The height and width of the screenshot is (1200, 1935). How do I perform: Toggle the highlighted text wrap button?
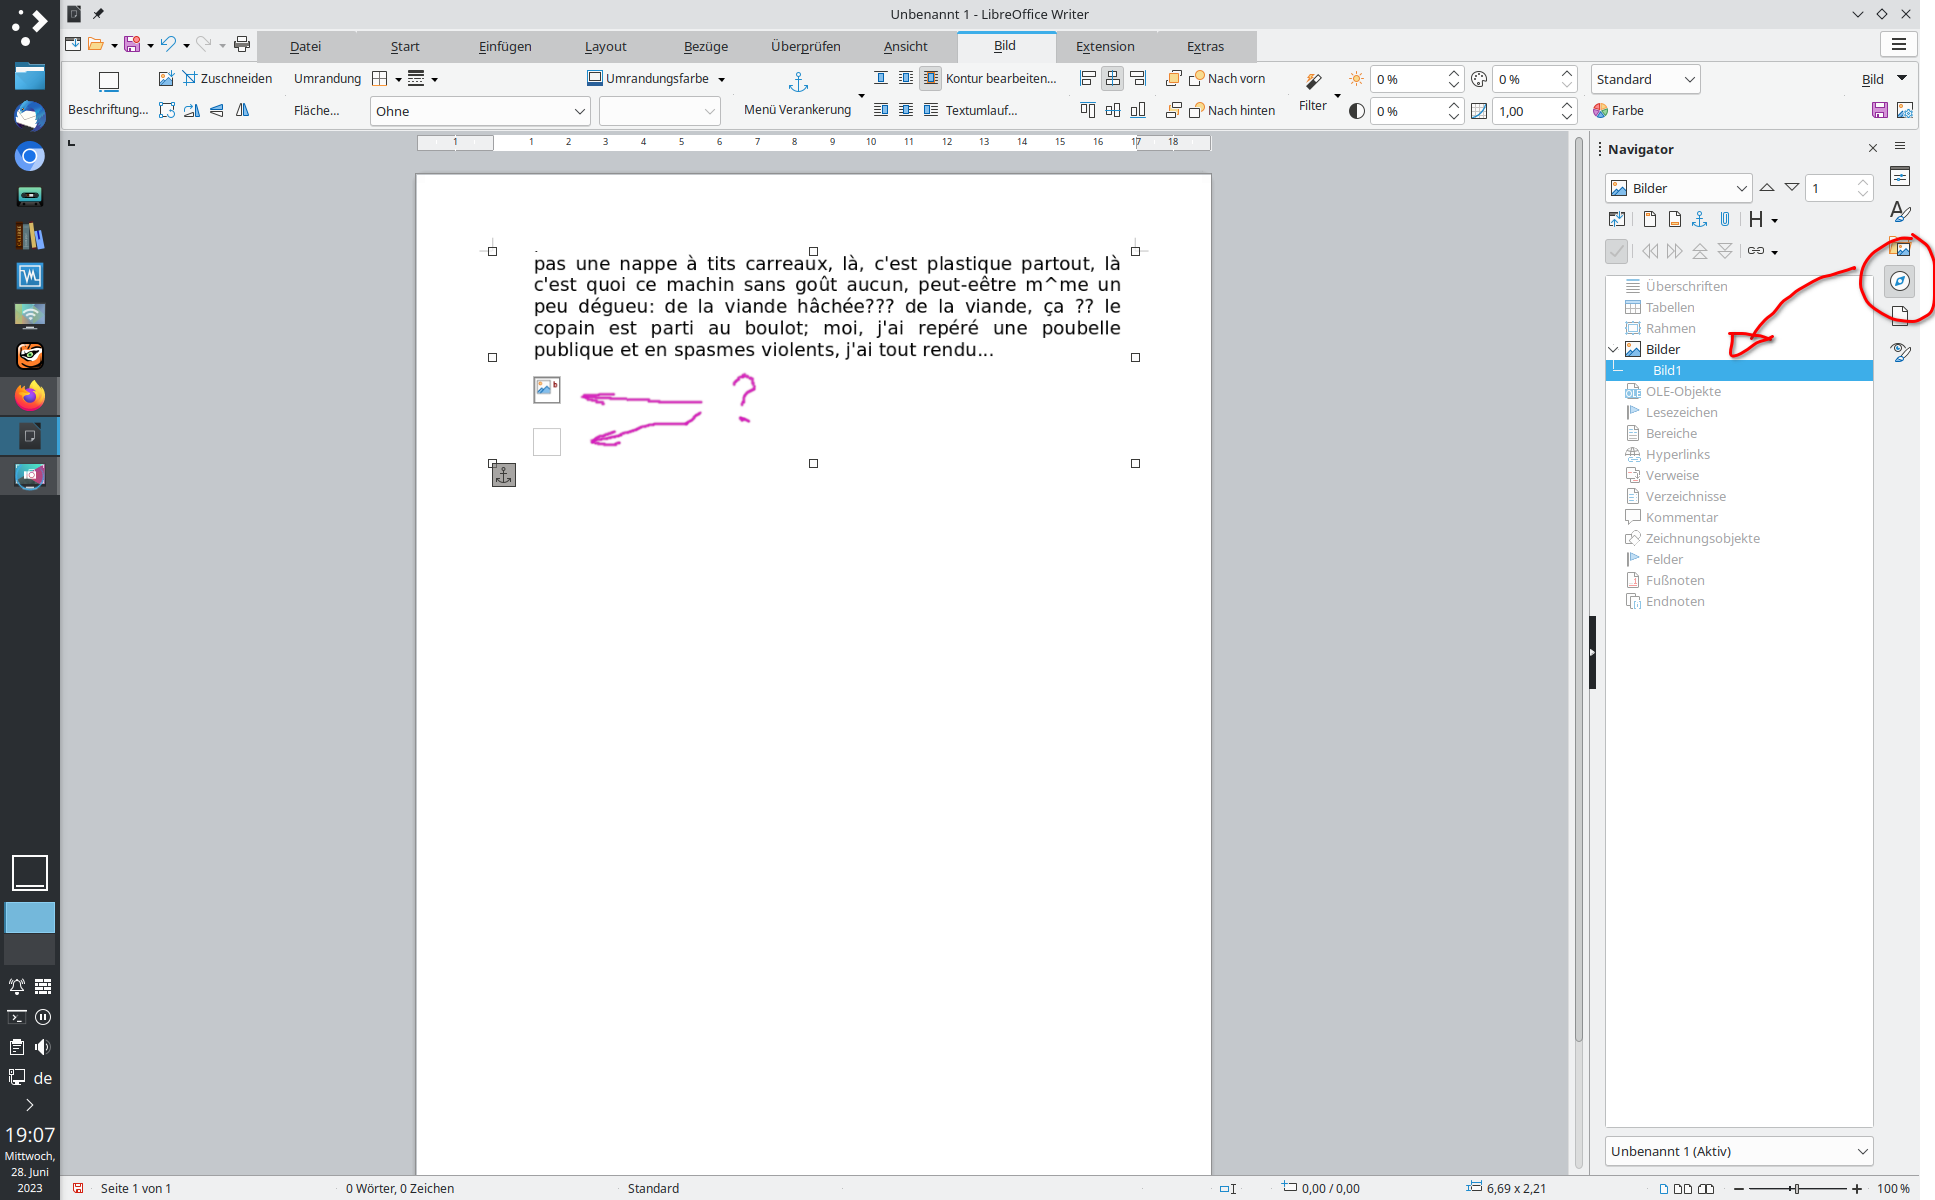point(930,78)
